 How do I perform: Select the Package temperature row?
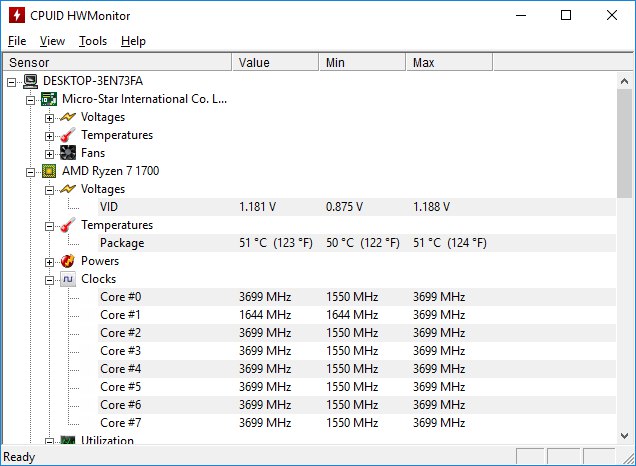(x=122, y=243)
